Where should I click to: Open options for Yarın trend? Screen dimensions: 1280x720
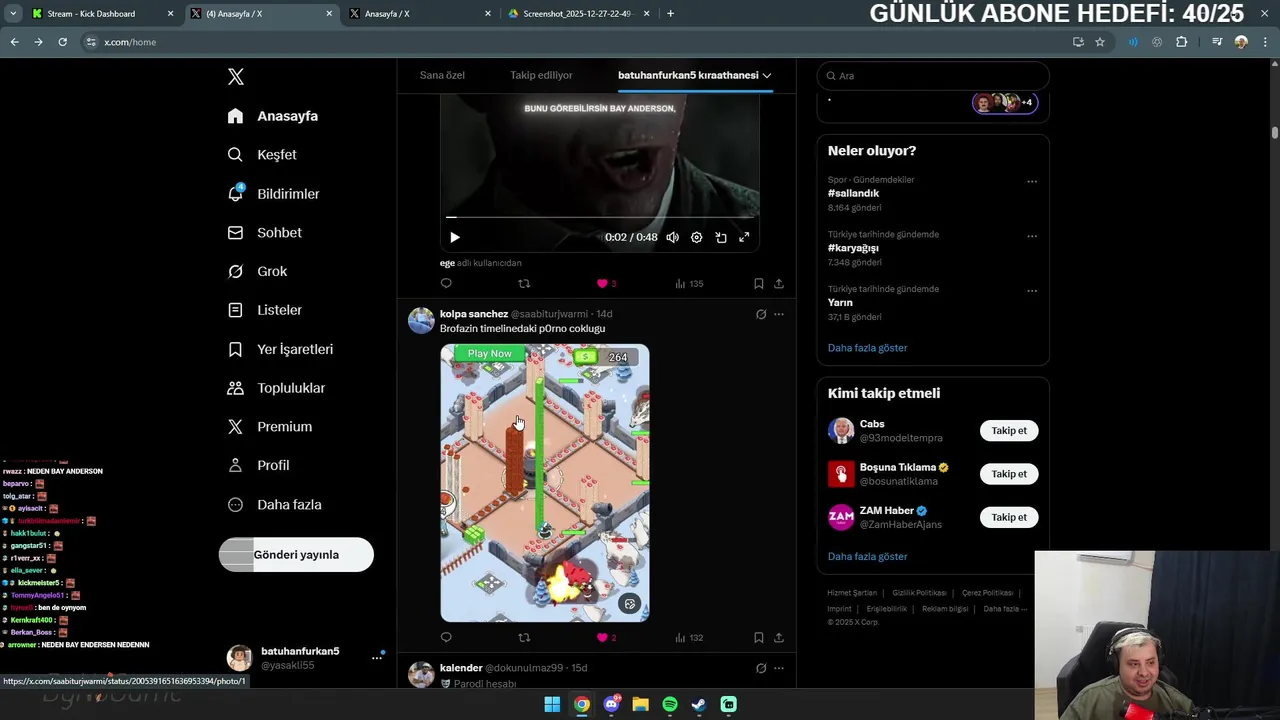point(1032,291)
